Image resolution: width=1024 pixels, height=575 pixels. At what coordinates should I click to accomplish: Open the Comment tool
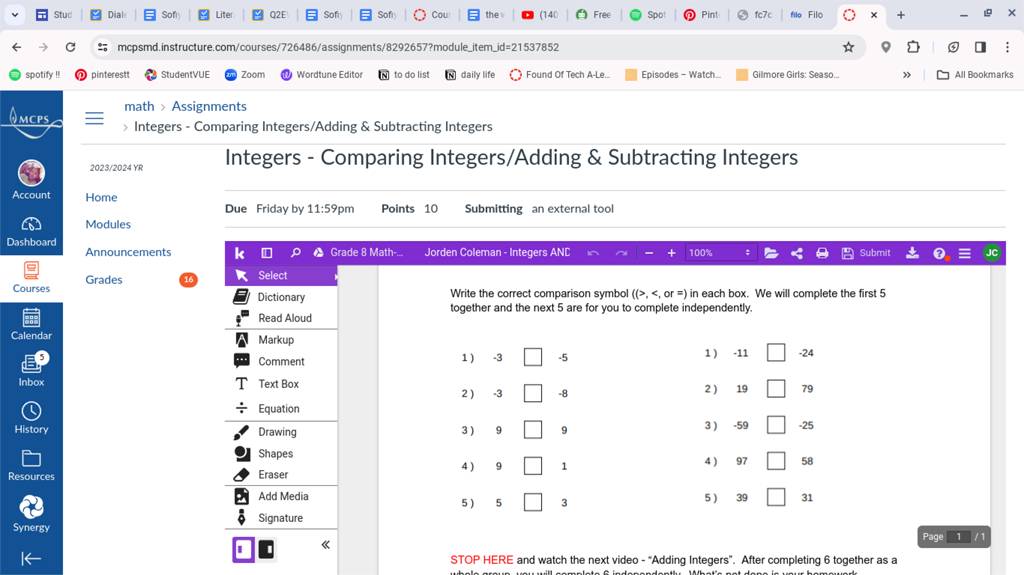[281, 361]
